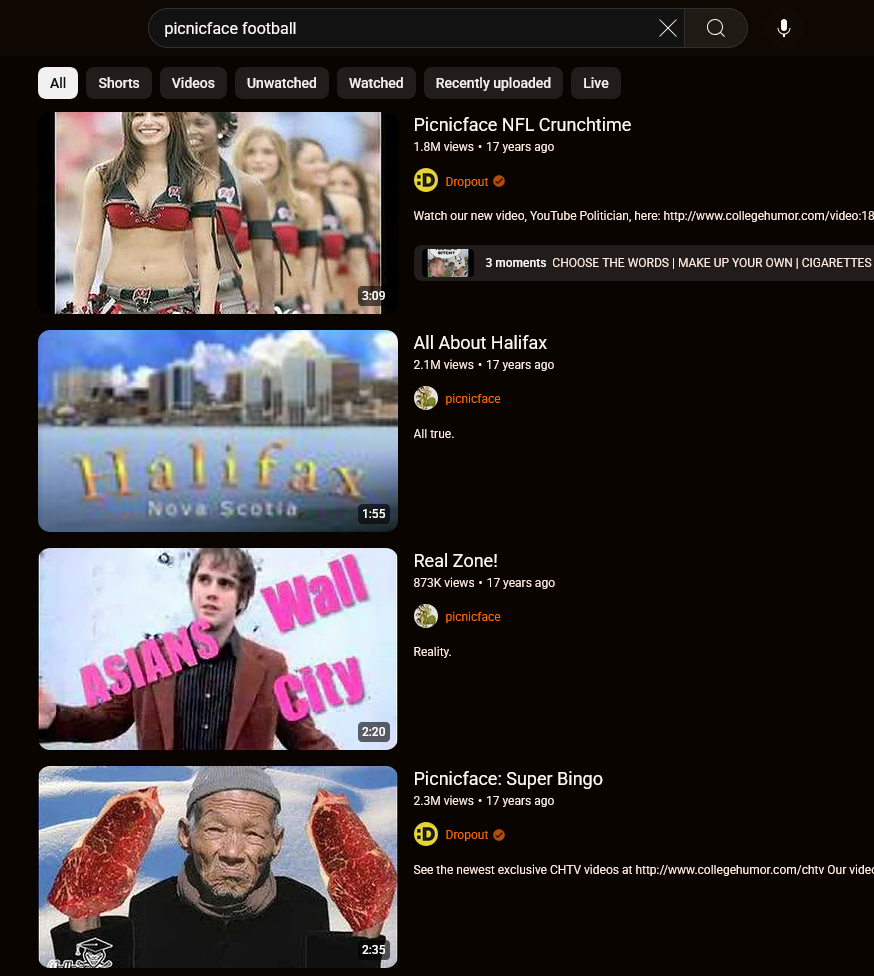This screenshot has height=976, width=874.
Task: Open the Real Zone! title link
Action: [x=456, y=560]
